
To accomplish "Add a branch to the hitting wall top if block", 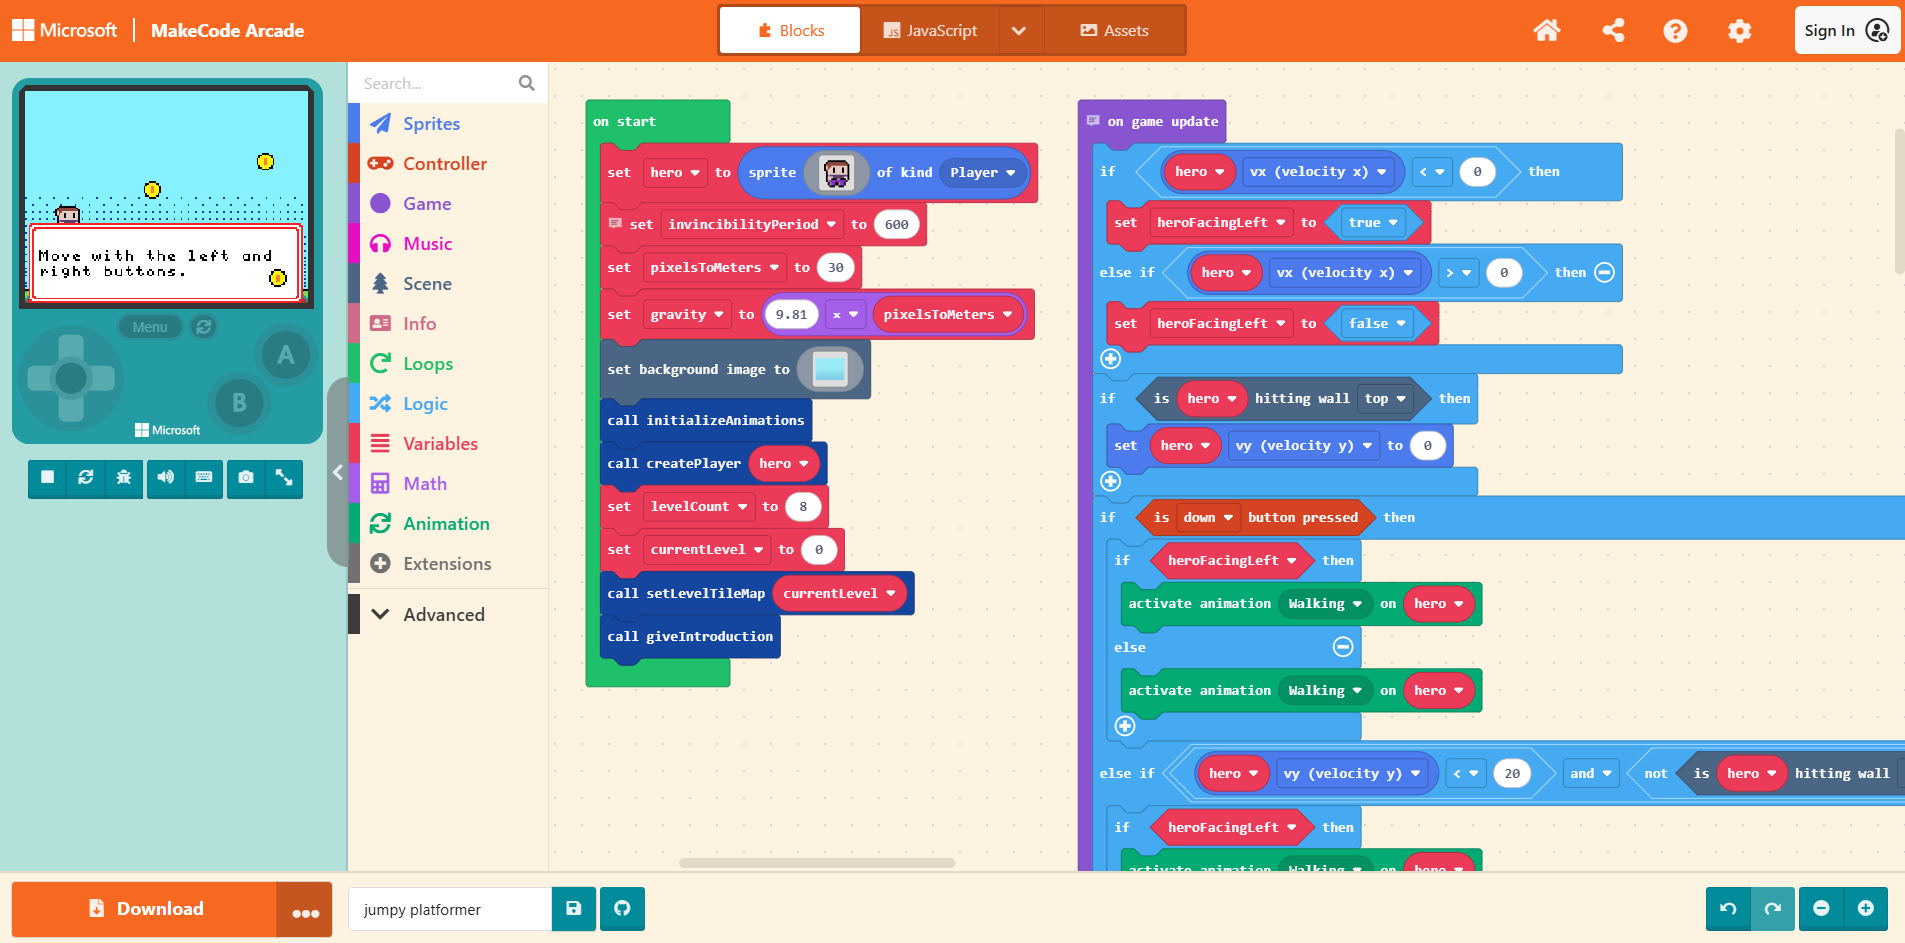I will pos(1111,482).
